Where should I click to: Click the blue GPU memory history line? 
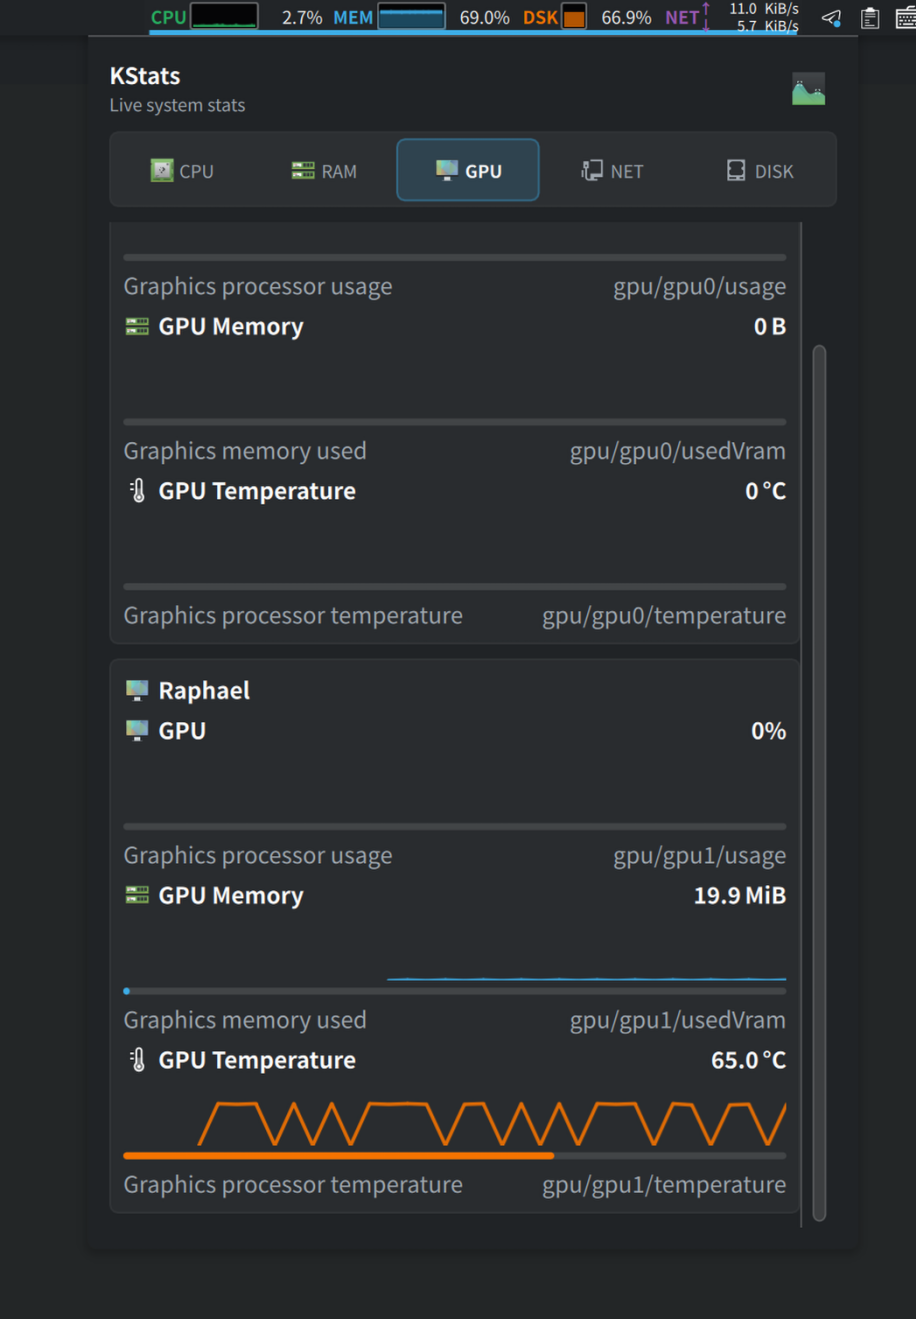pos(586,979)
